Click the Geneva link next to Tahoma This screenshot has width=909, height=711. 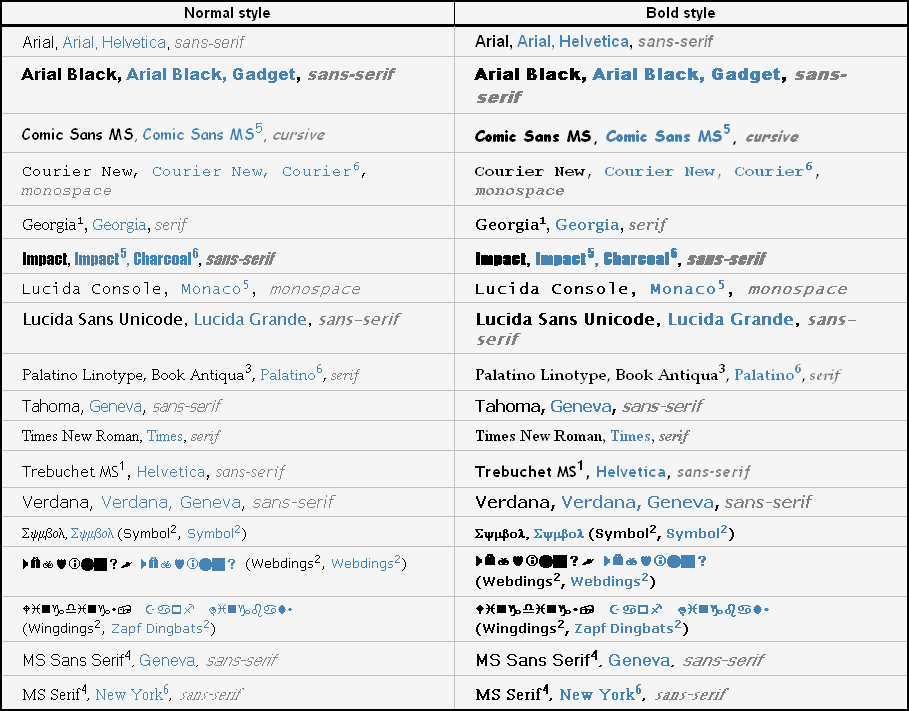coord(114,407)
